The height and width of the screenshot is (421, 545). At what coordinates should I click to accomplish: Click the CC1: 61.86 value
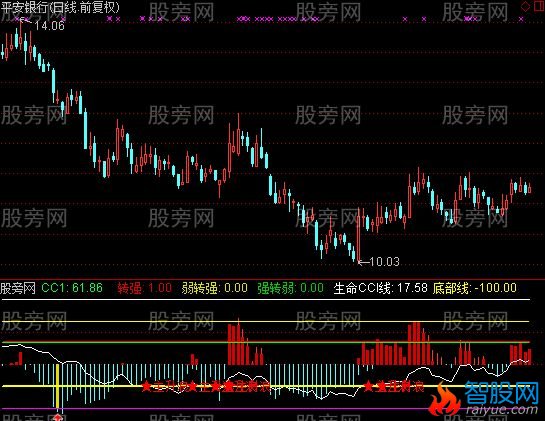72,288
